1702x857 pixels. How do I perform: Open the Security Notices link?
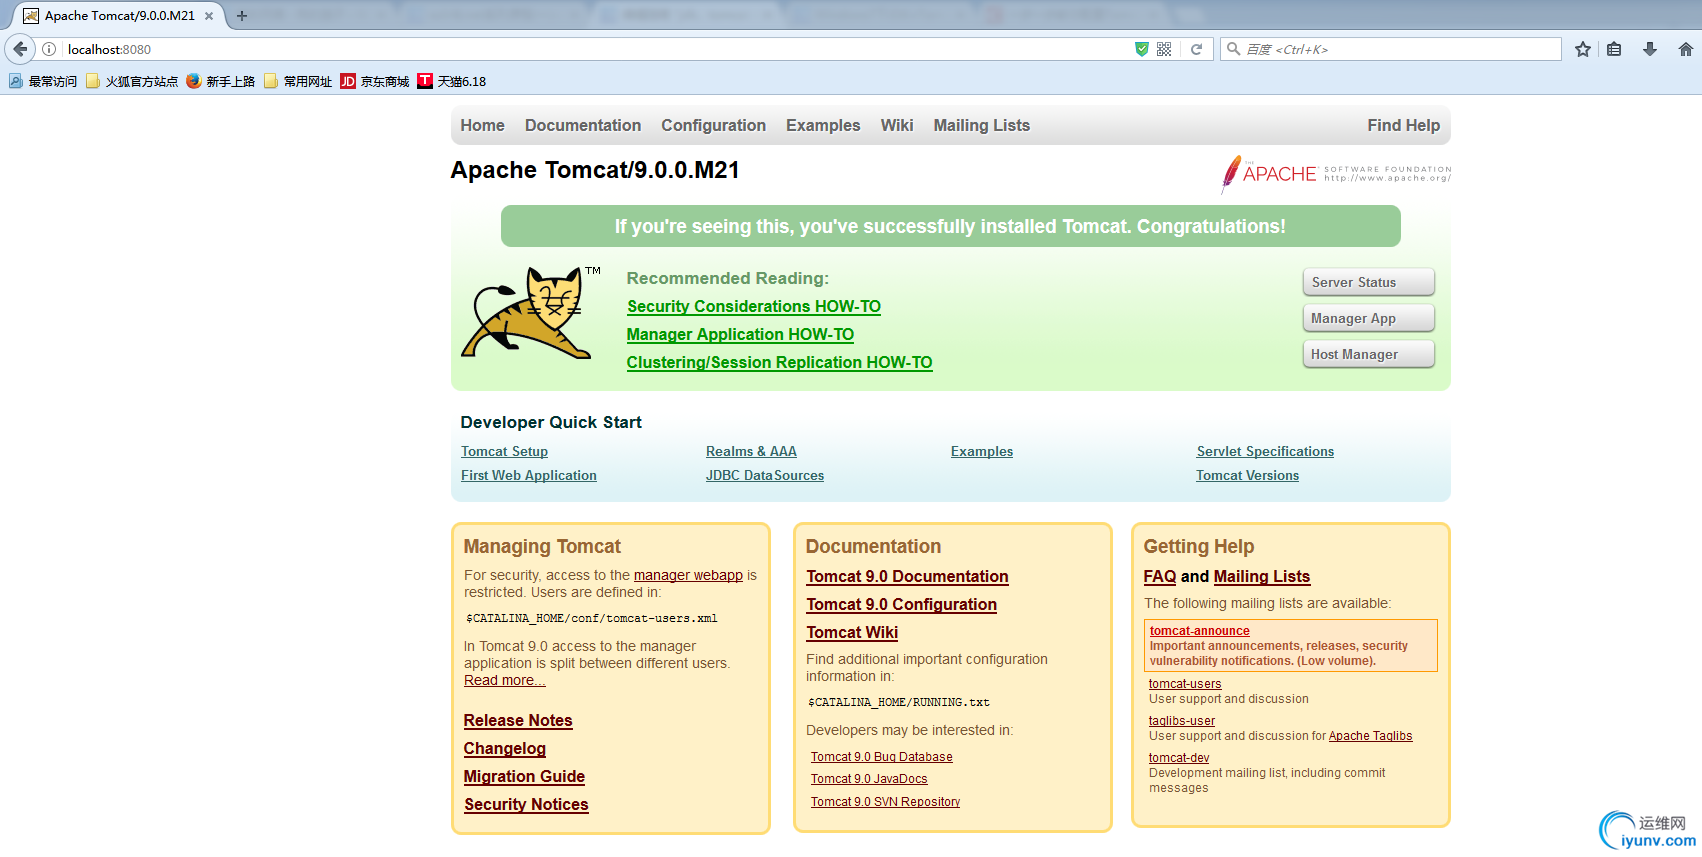(526, 804)
